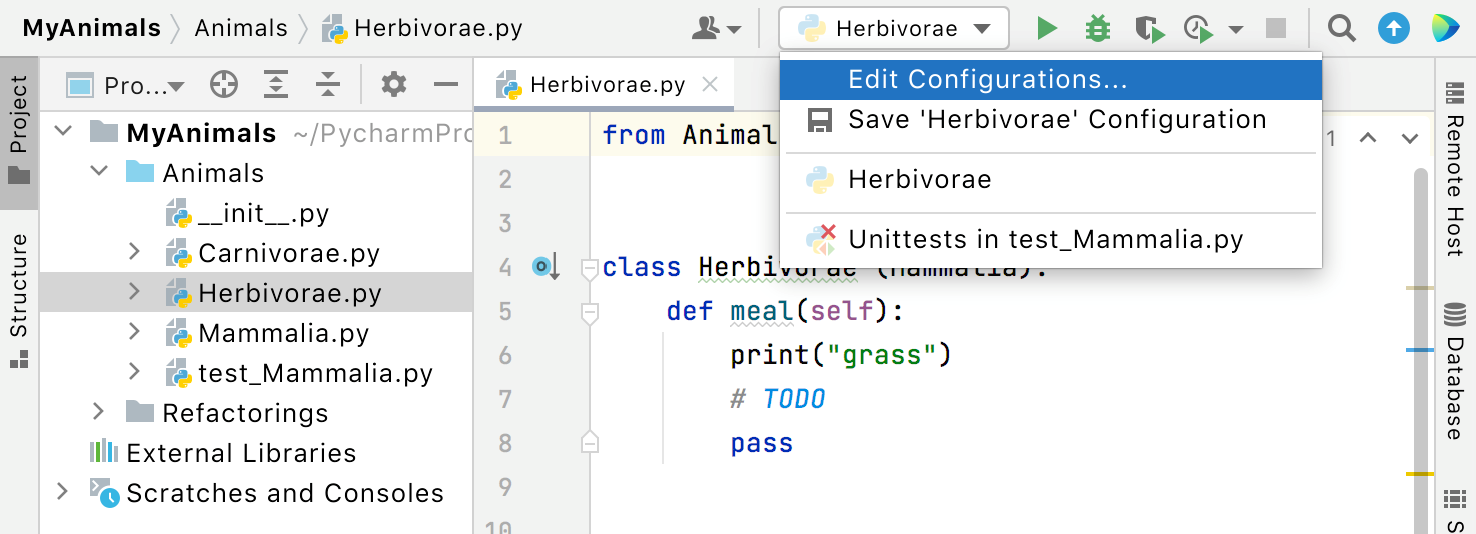Run the Herbivorae configuration with green play button
Screen dimensions: 1476x534
(x=1047, y=28)
